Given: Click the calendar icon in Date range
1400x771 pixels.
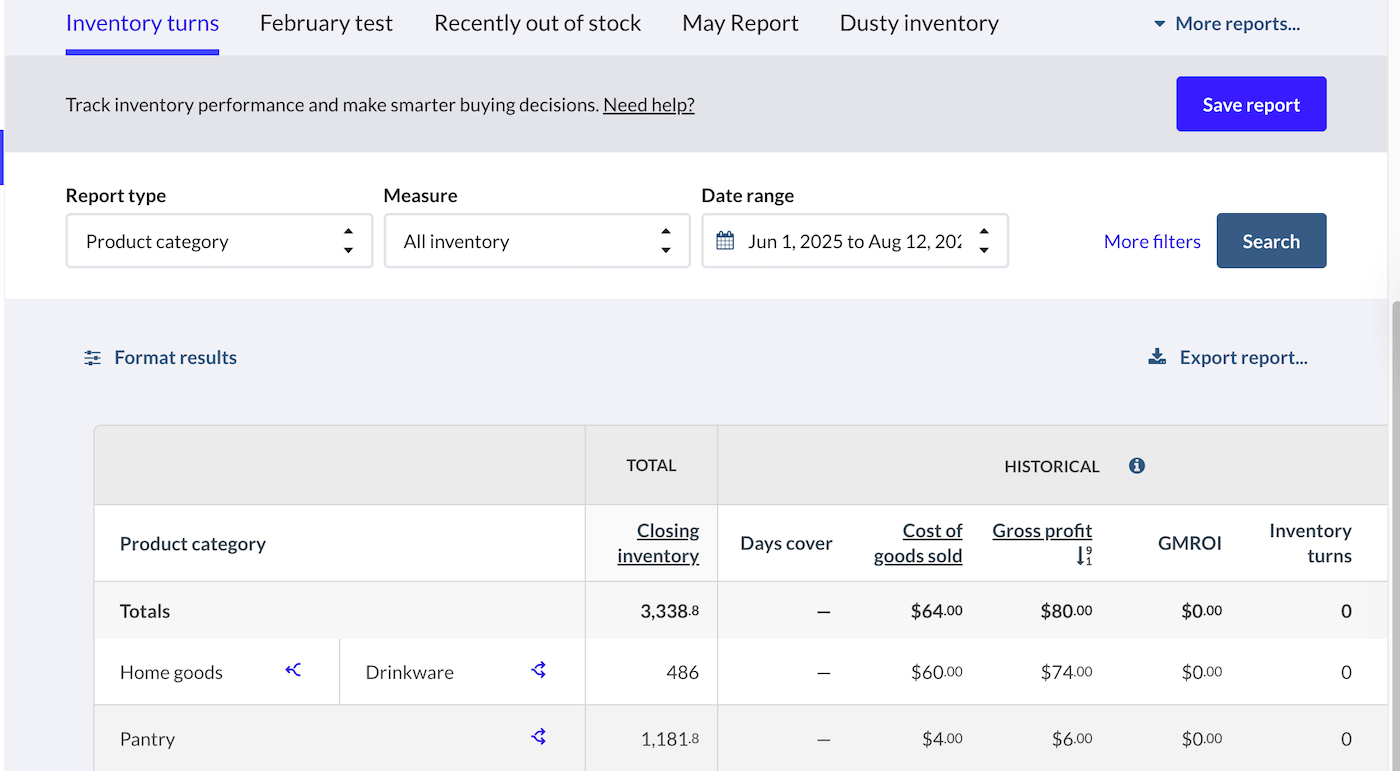Looking at the screenshot, I should click(724, 240).
